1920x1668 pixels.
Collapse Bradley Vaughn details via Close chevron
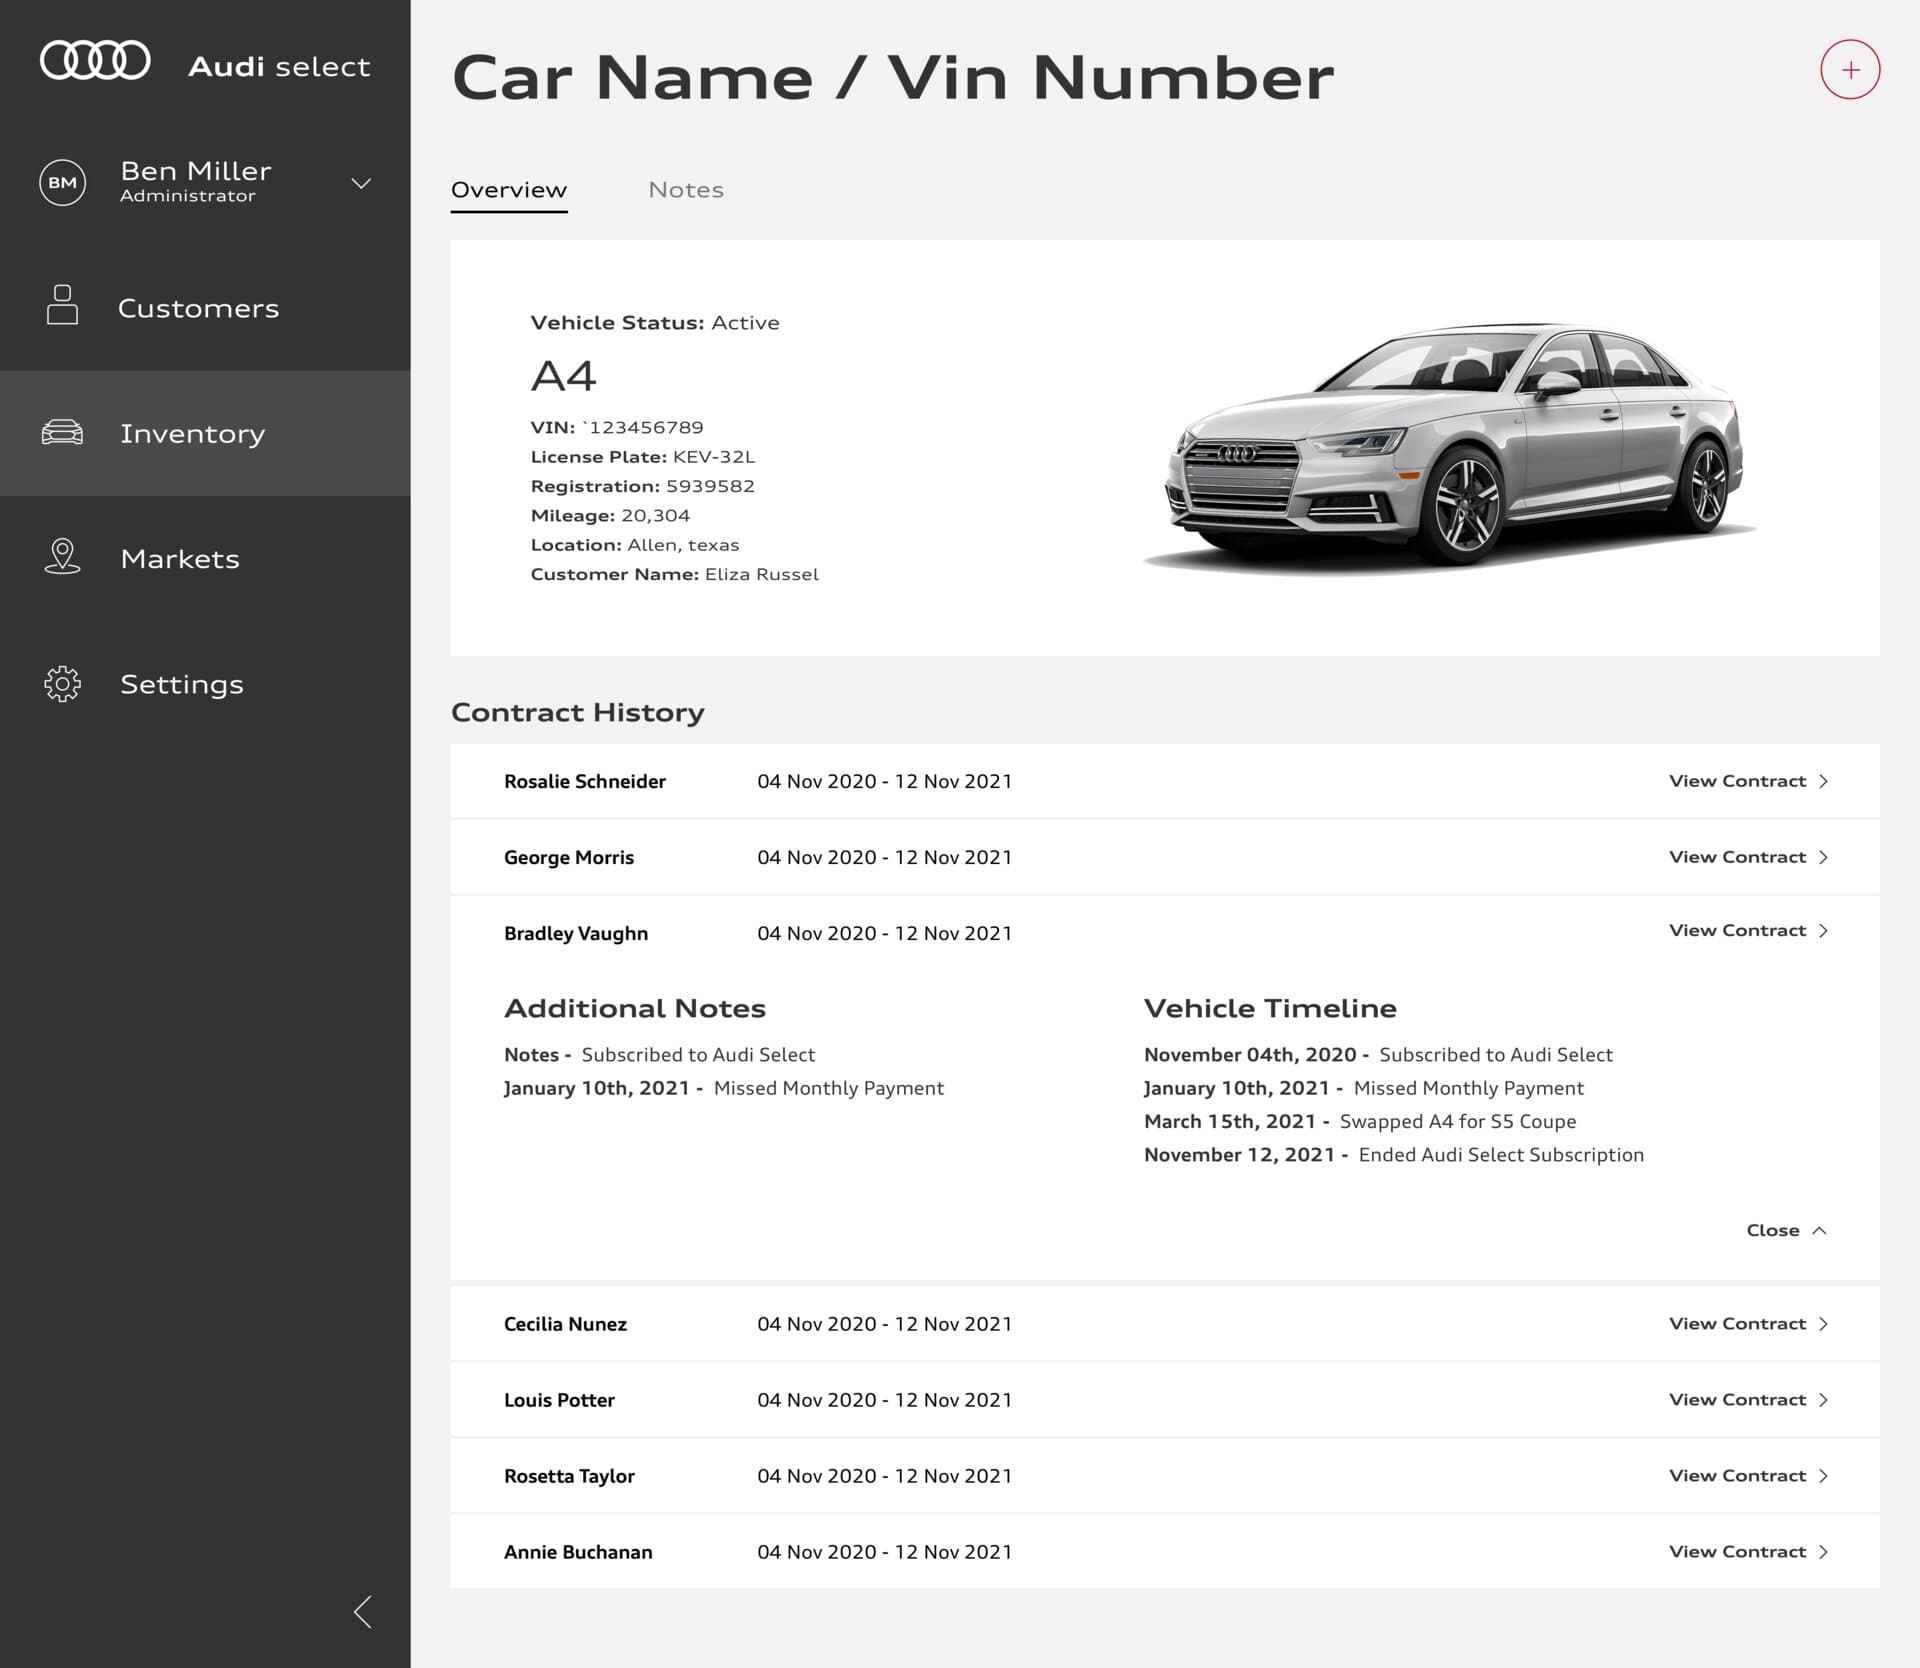[x=1787, y=1230]
